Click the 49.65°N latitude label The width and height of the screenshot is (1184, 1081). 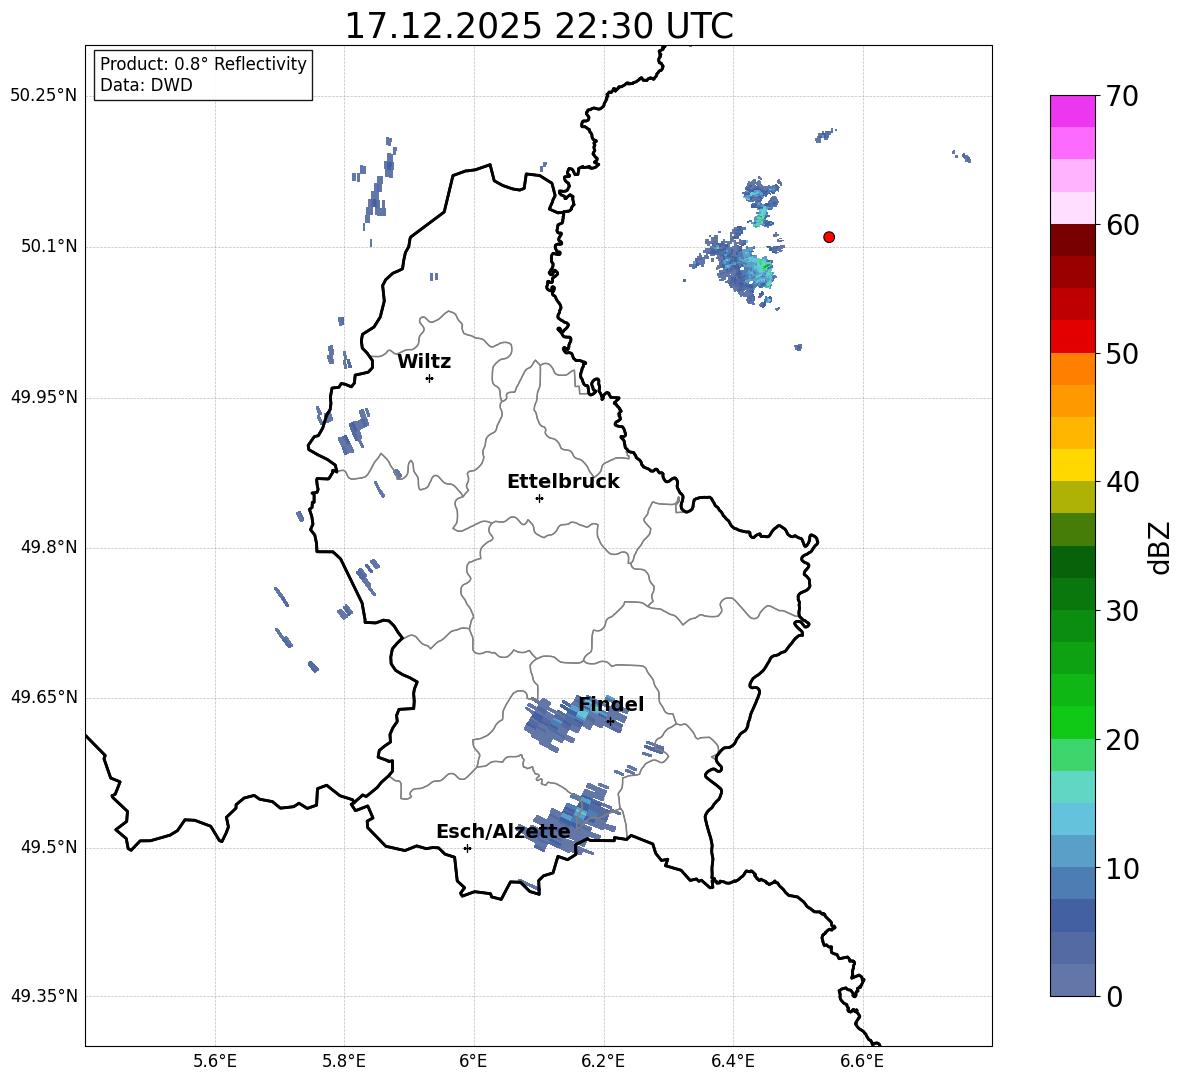43,697
